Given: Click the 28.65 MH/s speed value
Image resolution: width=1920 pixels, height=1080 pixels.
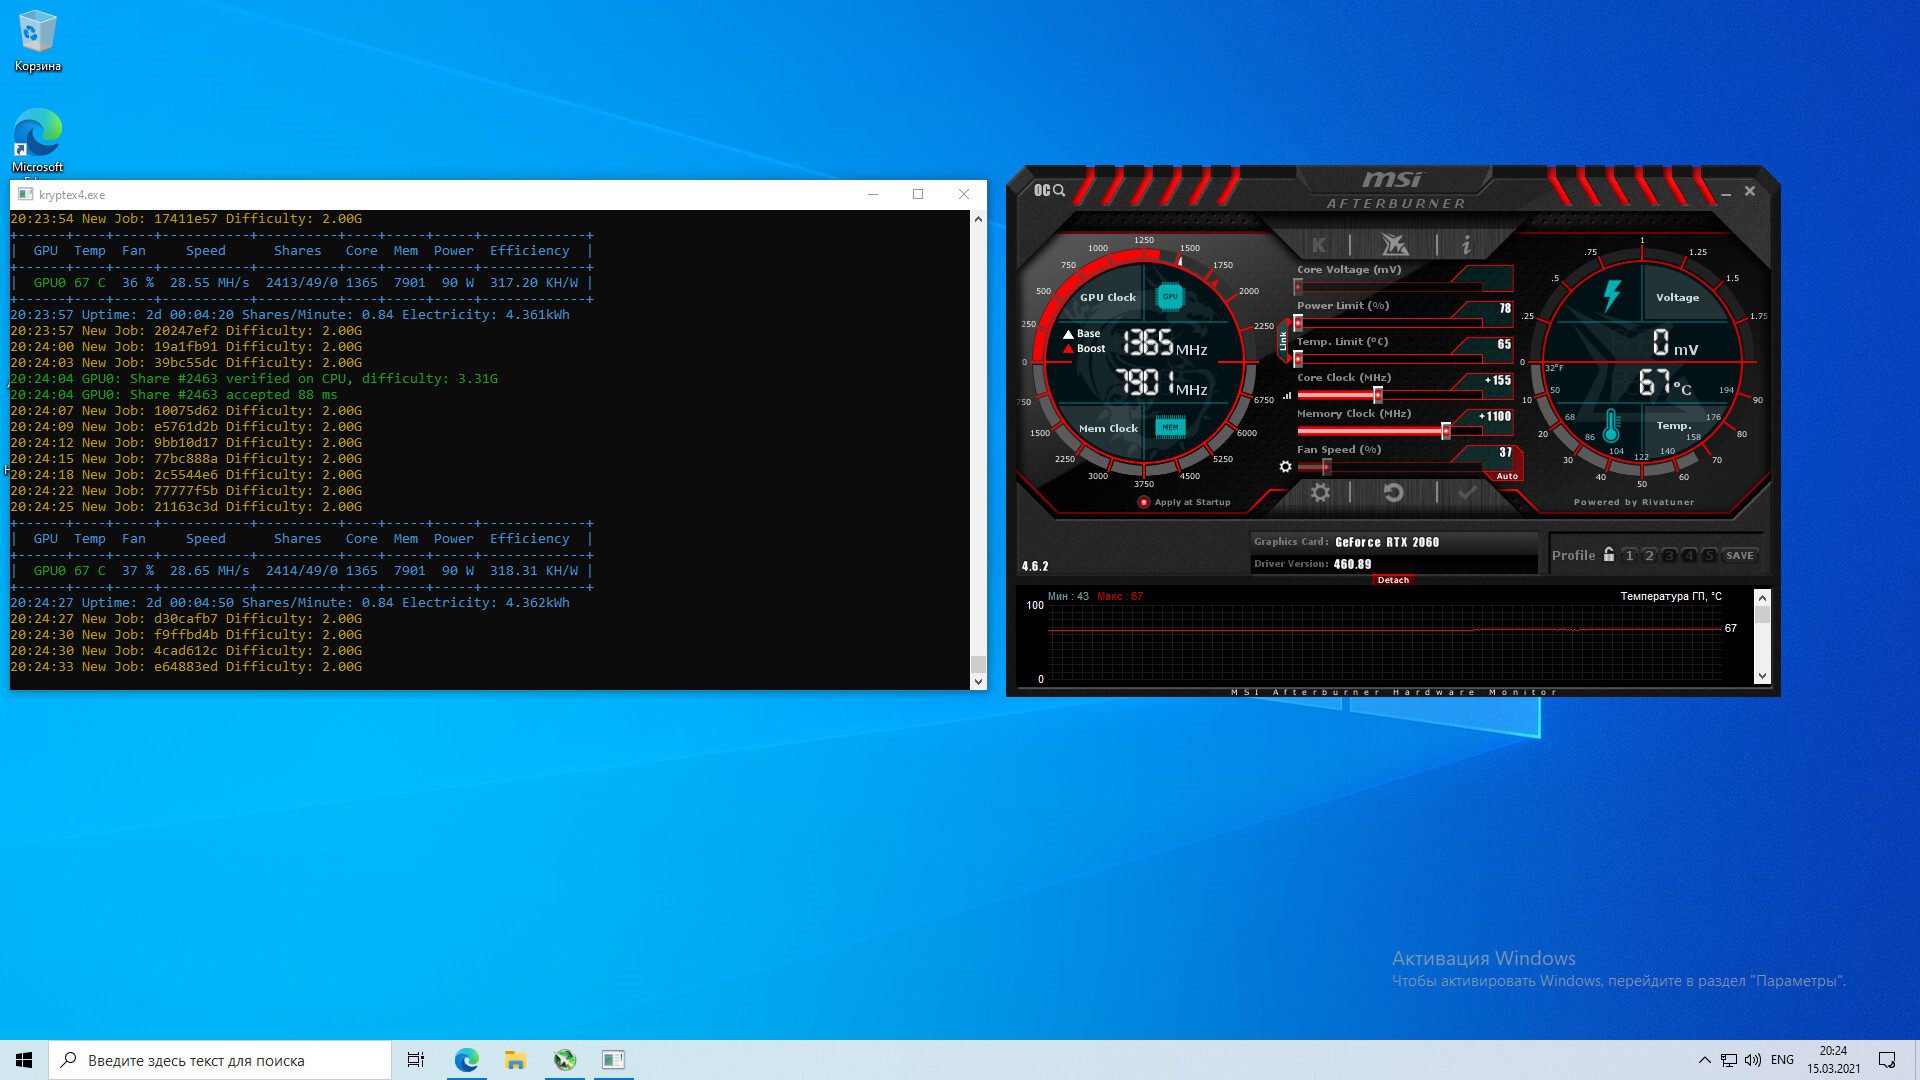Looking at the screenshot, I should [x=210, y=571].
